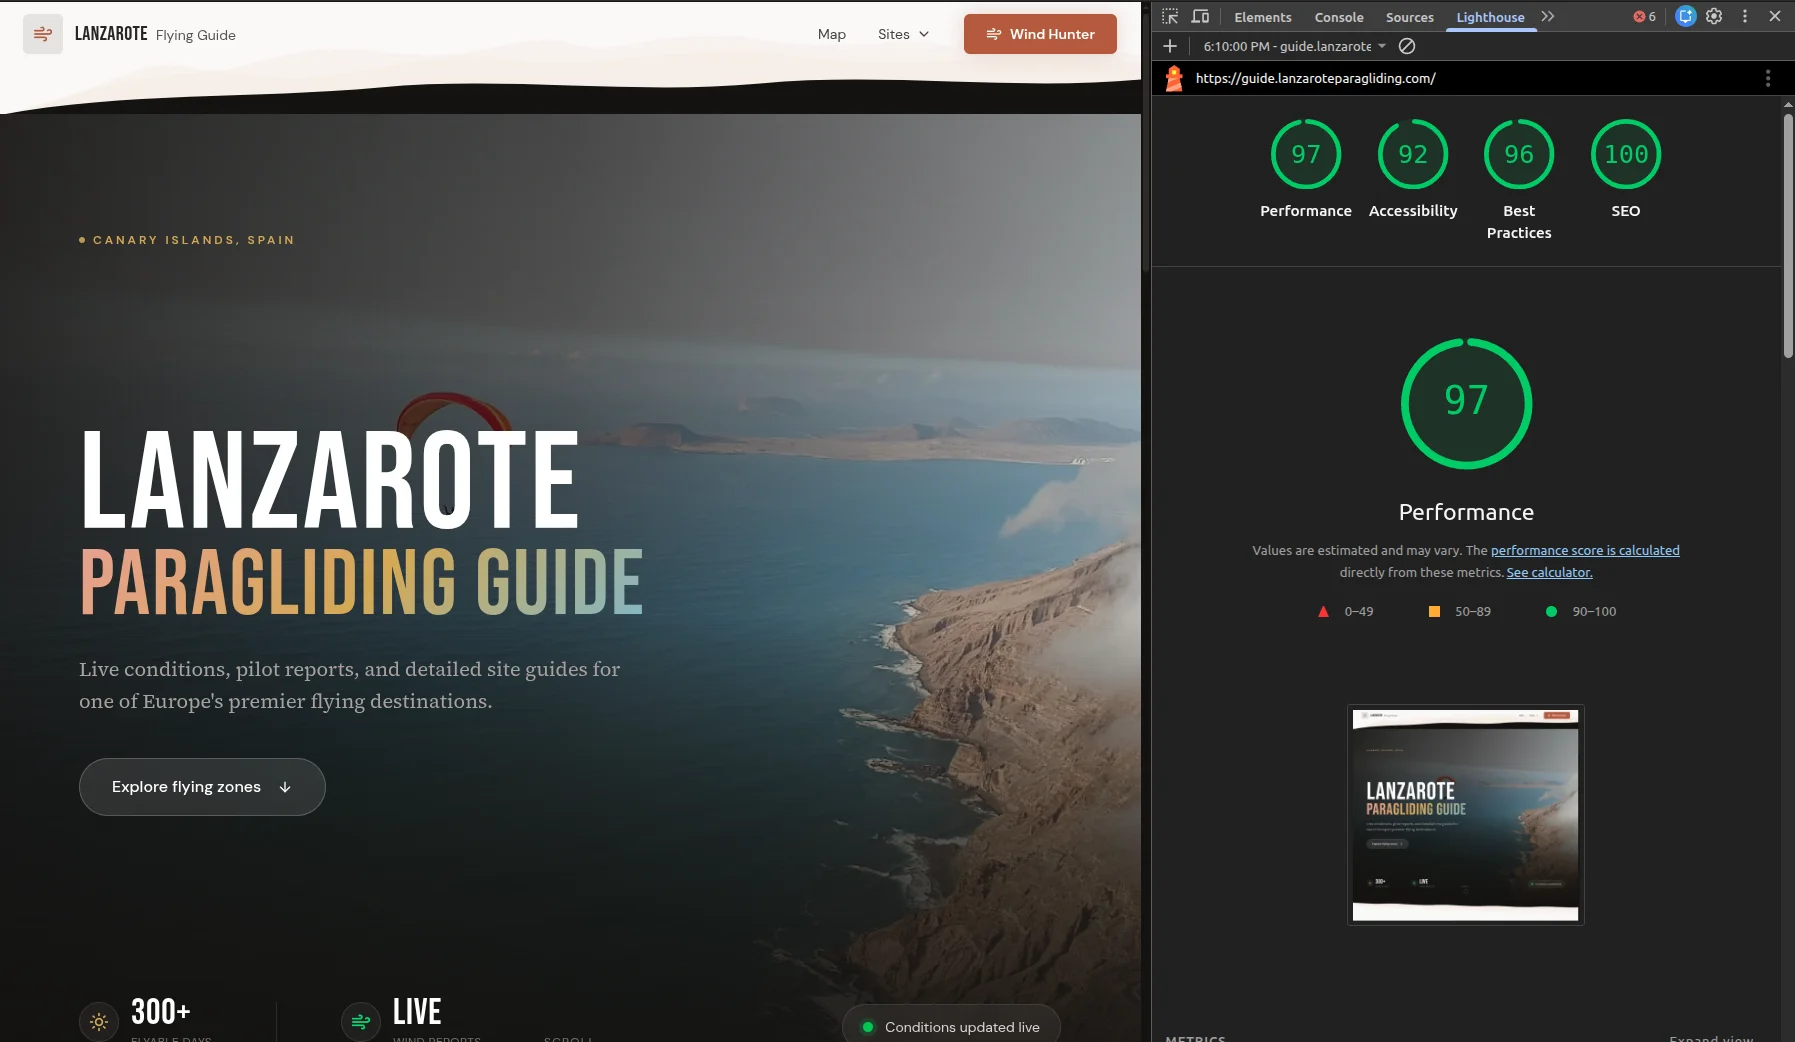Start a new Lighthouse report with the plus icon
Viewport: 1795px width, 1042px height.
tap(1170, 46)
